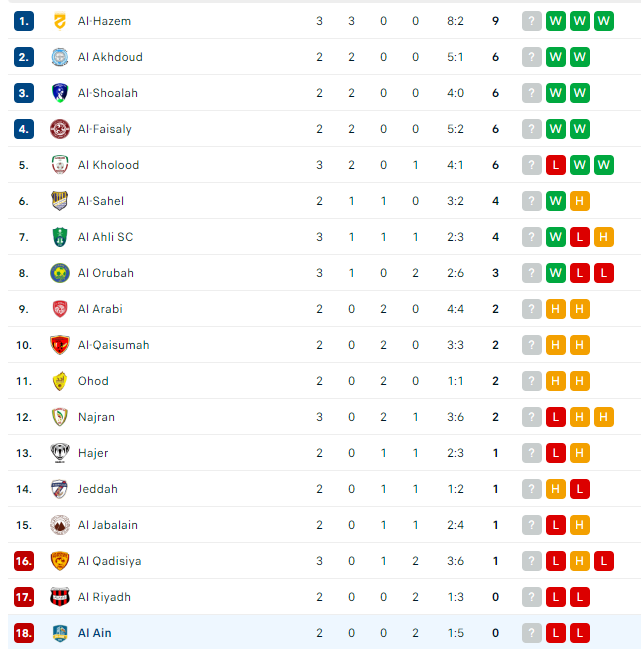Click the Al Ahli SC green shield logo
641x649 pixels.
[60, 237]
